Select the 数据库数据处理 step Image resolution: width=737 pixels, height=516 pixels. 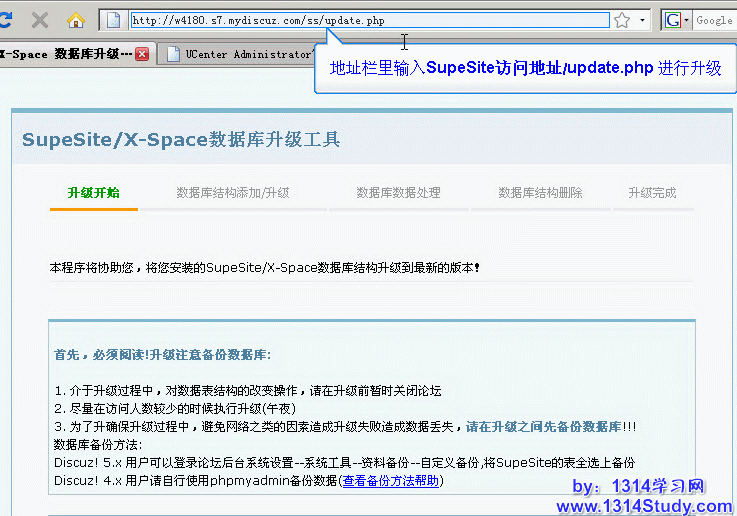coord(398,193)
